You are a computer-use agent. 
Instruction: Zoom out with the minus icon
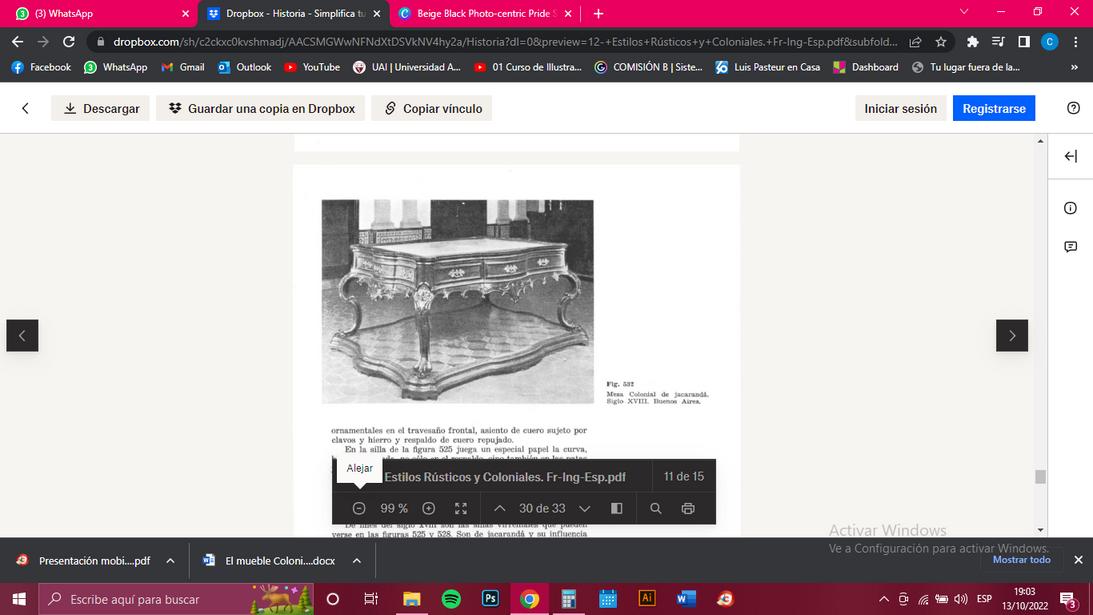click(x=359, y=508)
